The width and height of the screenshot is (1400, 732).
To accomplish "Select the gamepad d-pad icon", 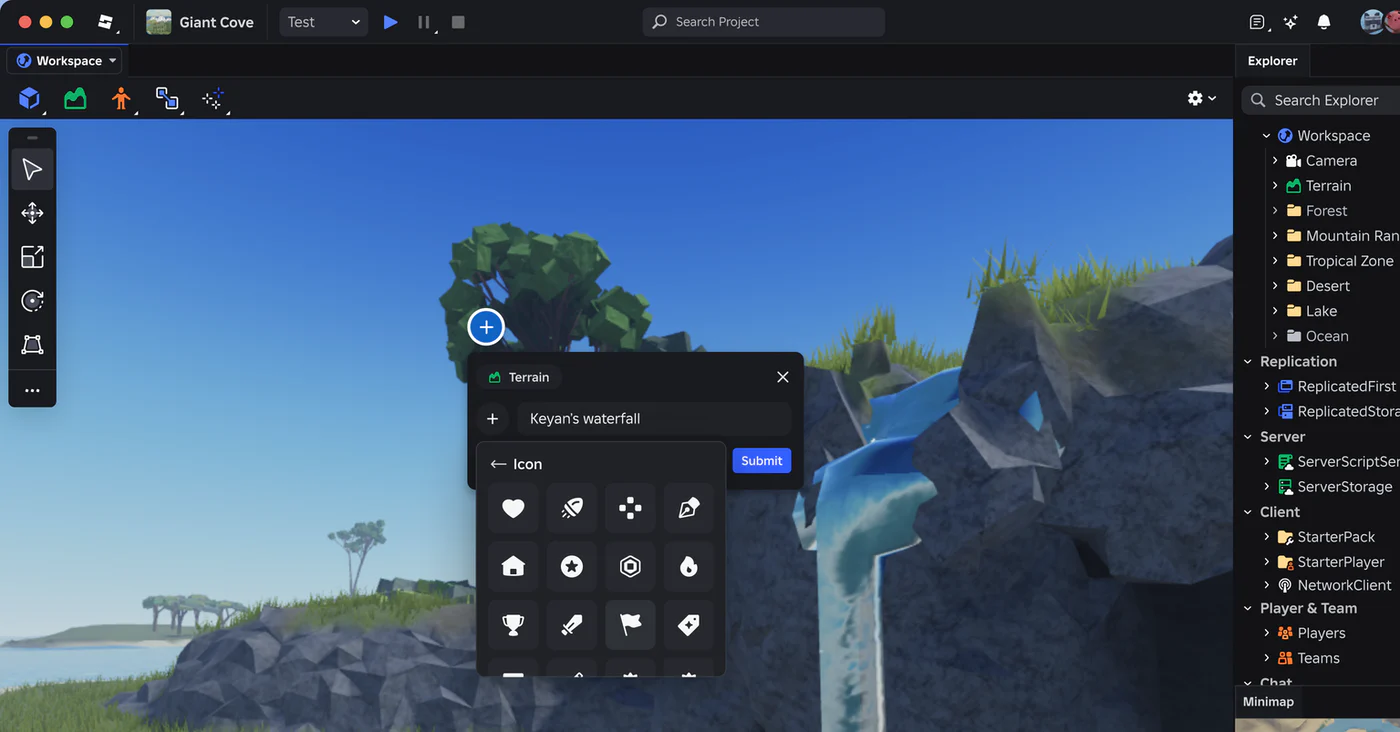I will click(630, 508).
